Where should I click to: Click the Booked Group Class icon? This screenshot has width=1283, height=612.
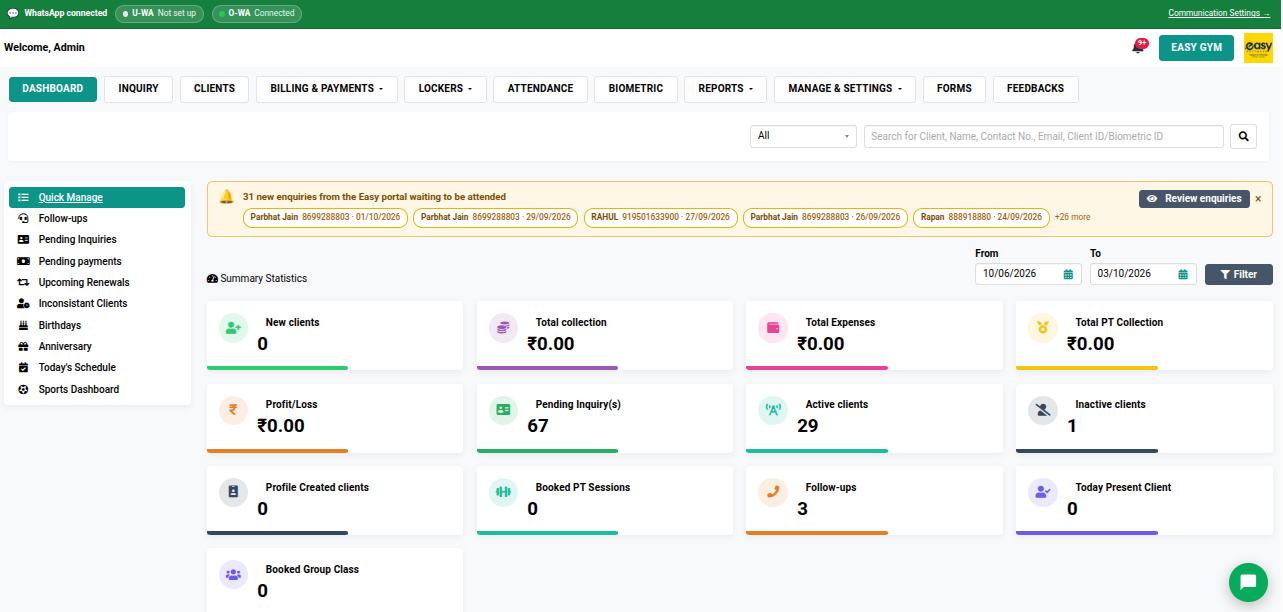233,574
